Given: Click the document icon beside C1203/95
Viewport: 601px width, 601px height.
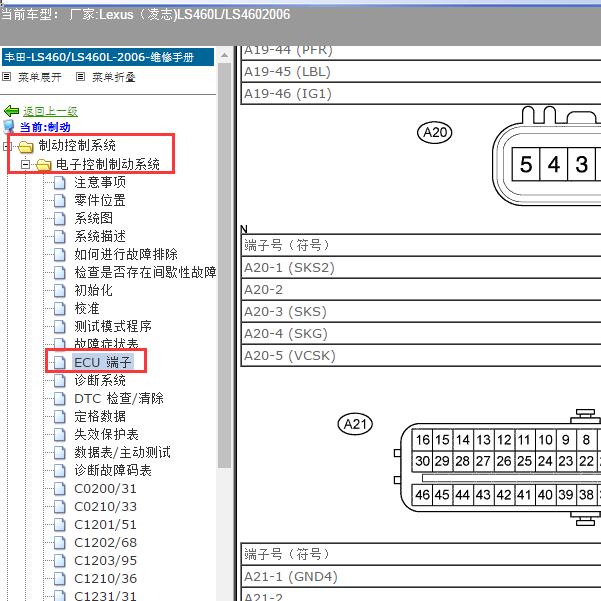Looking at the screenshot, I should [x=59, y=561].
